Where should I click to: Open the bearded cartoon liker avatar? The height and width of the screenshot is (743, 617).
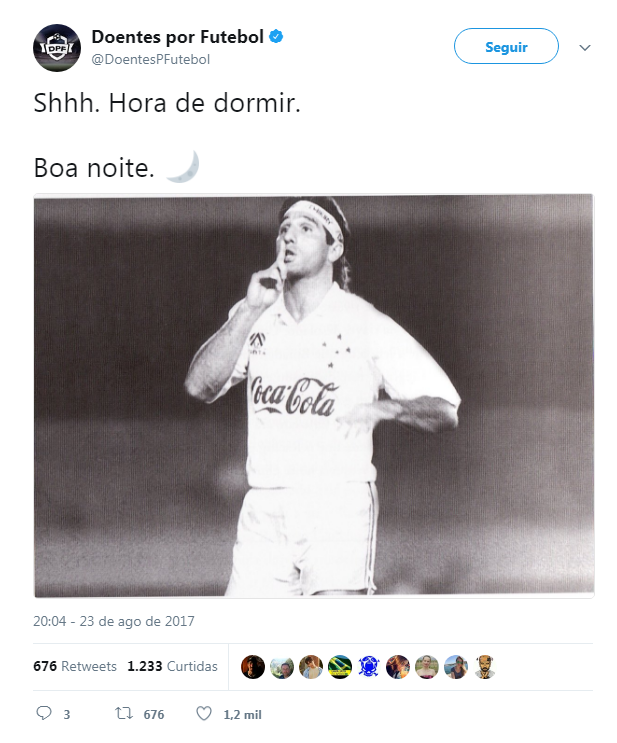pyautogui.click(x=485, y=667)
